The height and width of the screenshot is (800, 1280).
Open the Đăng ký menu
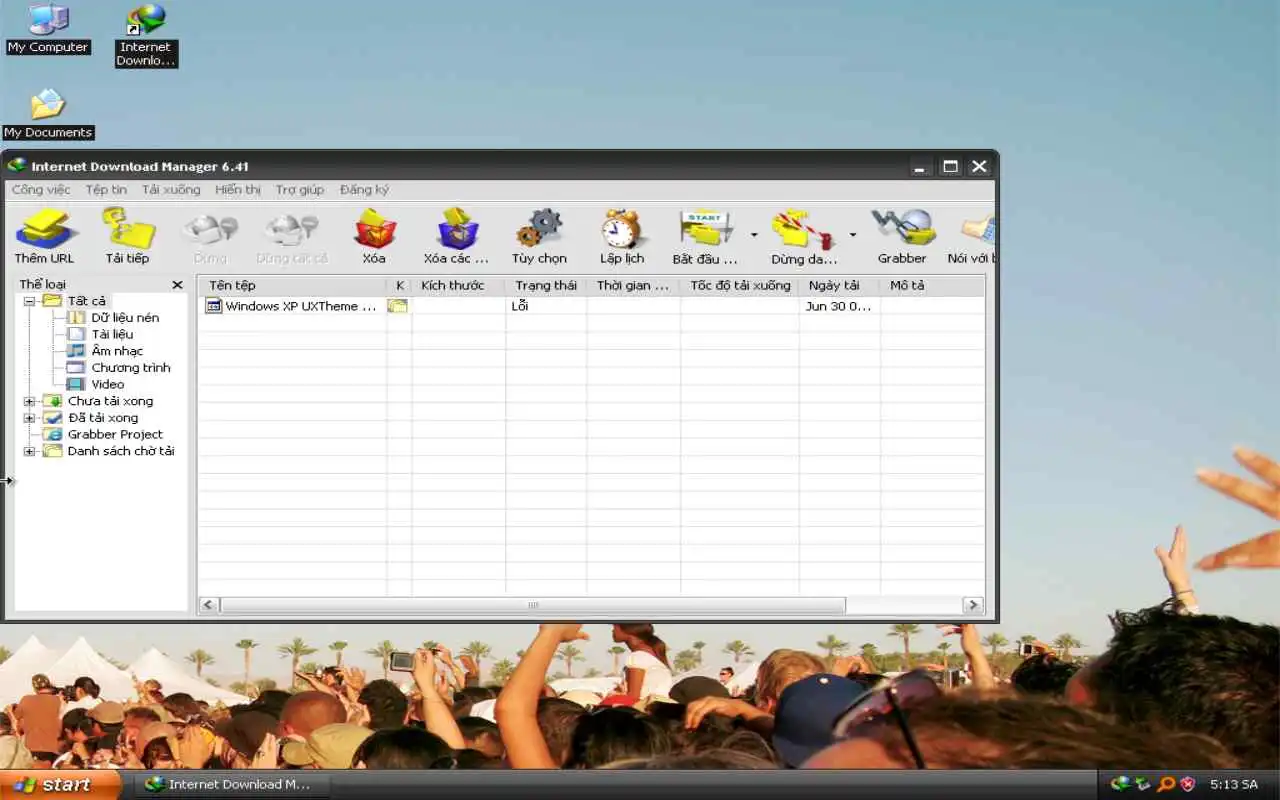click(364, 189)
